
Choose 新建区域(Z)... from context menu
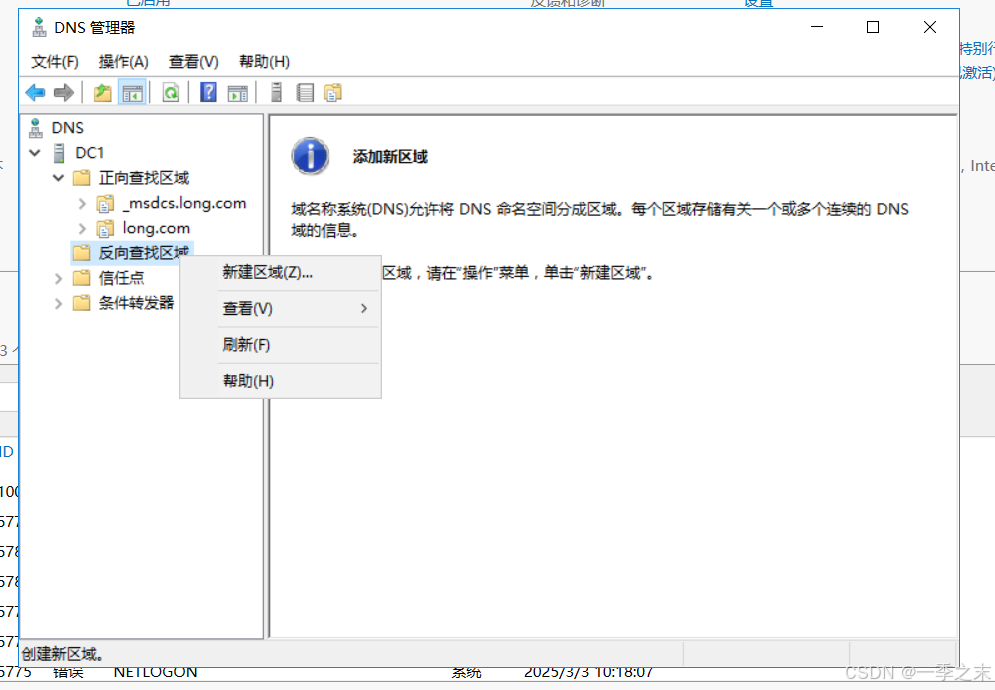[x=280, y=272]
